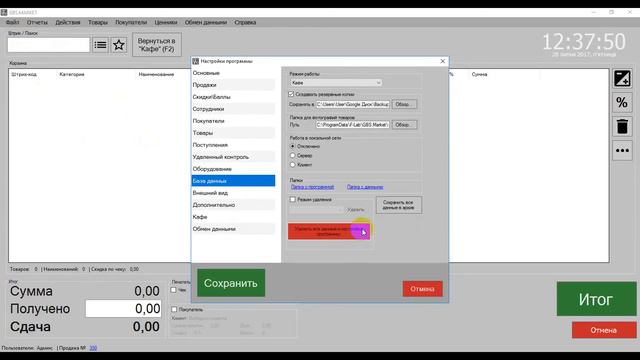Select the Товары settings section in the dialog

point(233,133)
